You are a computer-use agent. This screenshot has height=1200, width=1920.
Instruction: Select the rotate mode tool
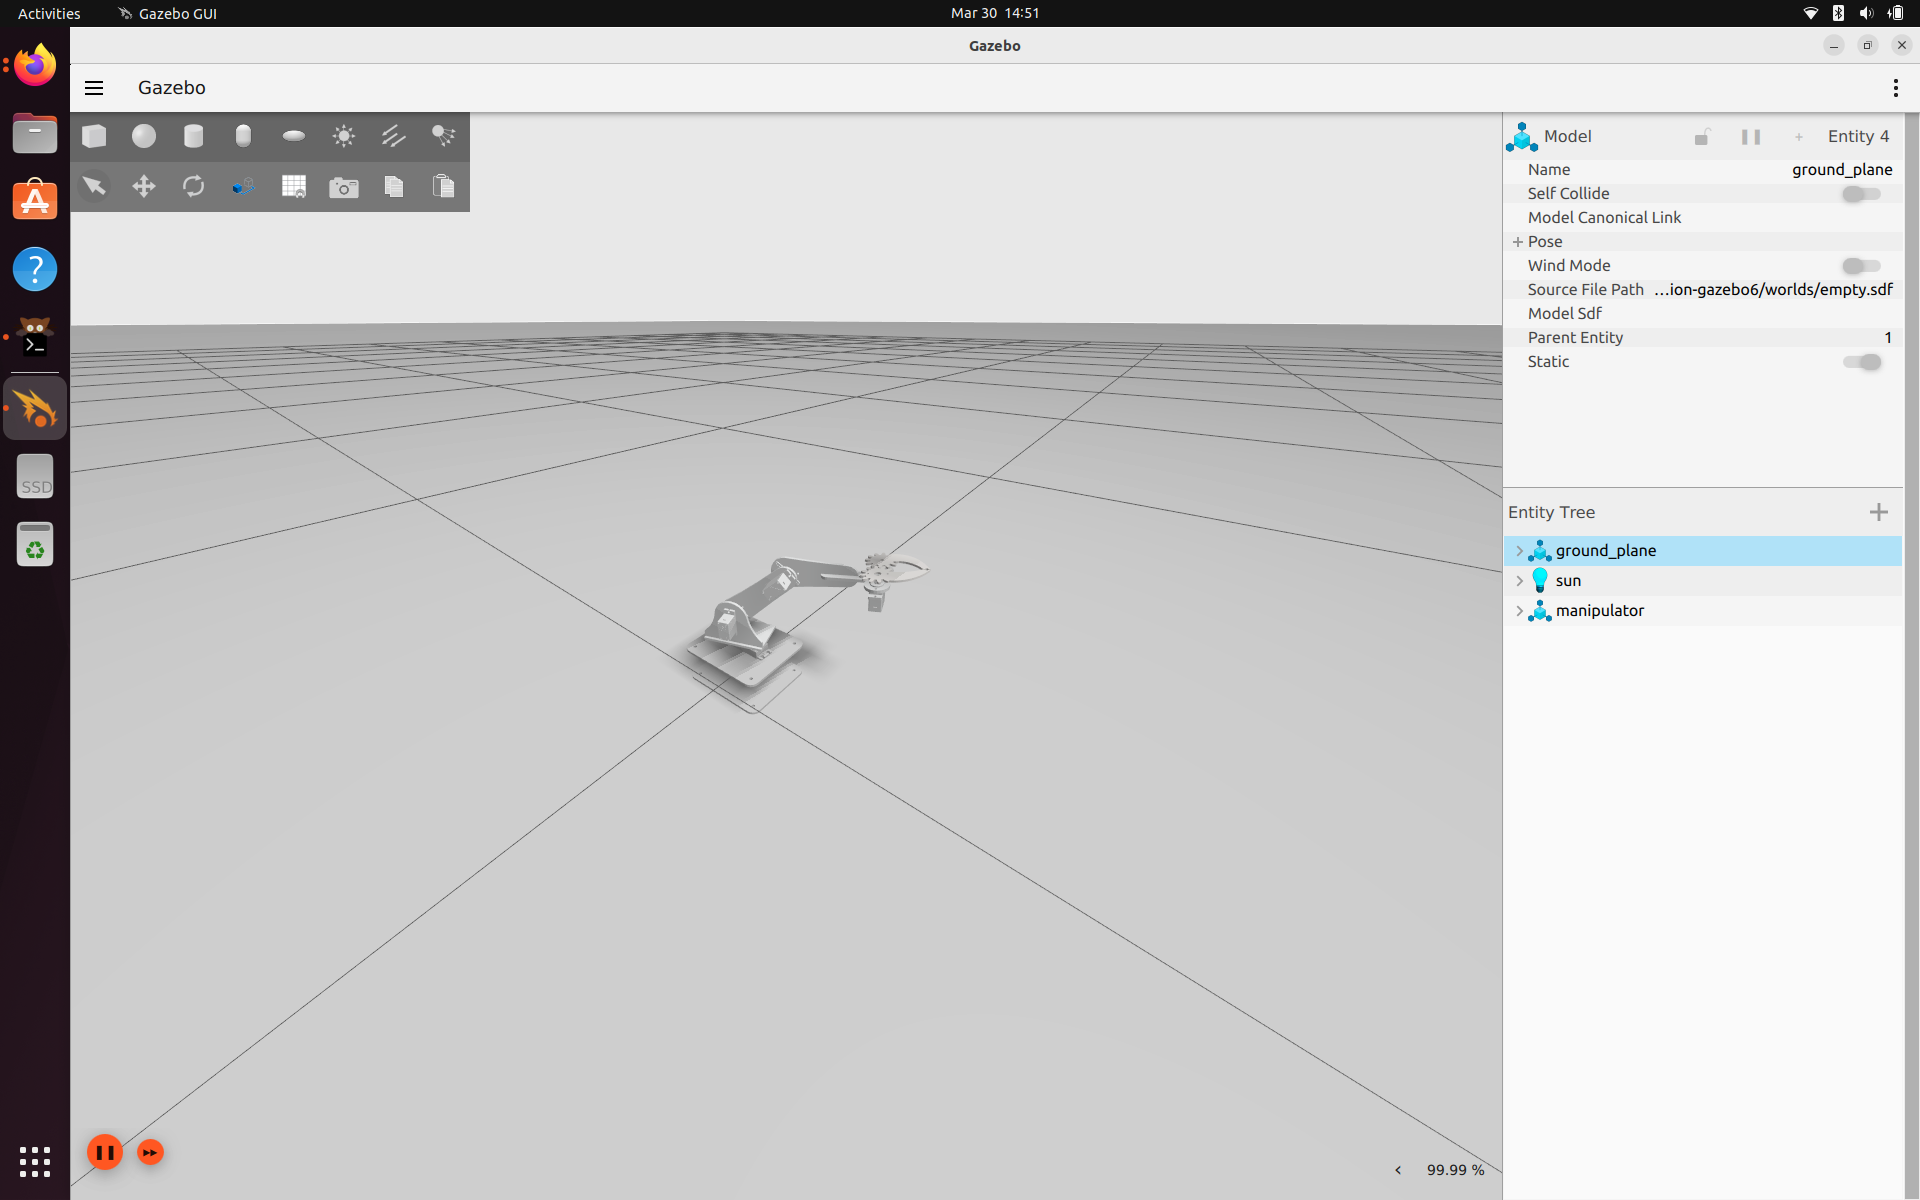point(194,186)
